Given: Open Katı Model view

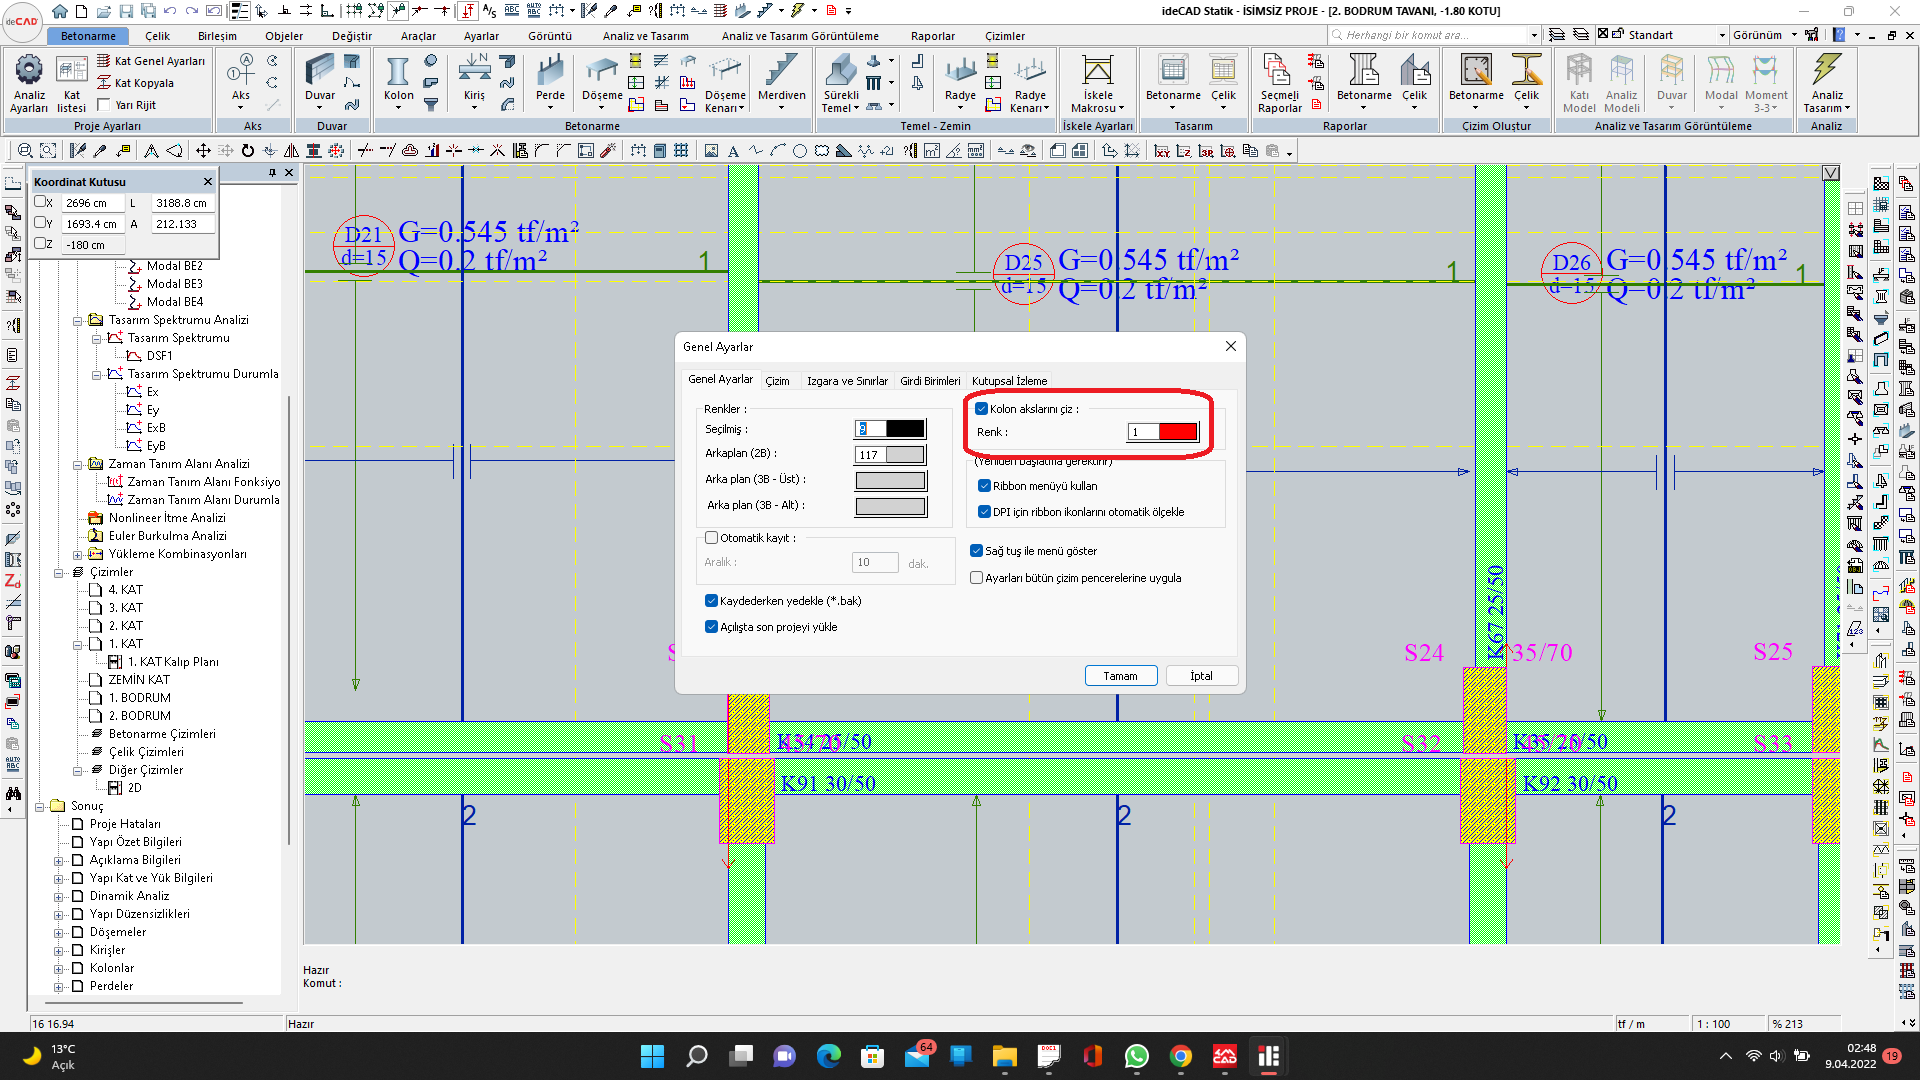Looking at the screenshot, I should 1579,83.
